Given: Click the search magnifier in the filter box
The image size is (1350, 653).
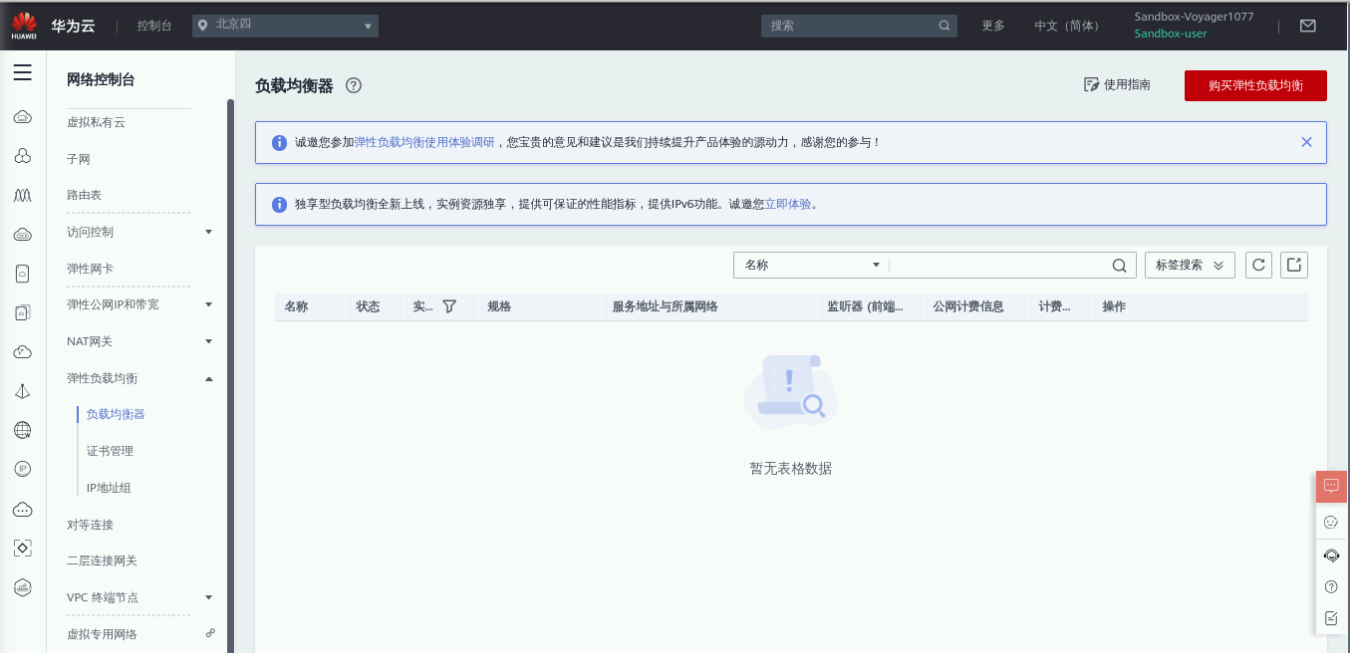Looking at the screenshot, I should (x=1119, y=266).
